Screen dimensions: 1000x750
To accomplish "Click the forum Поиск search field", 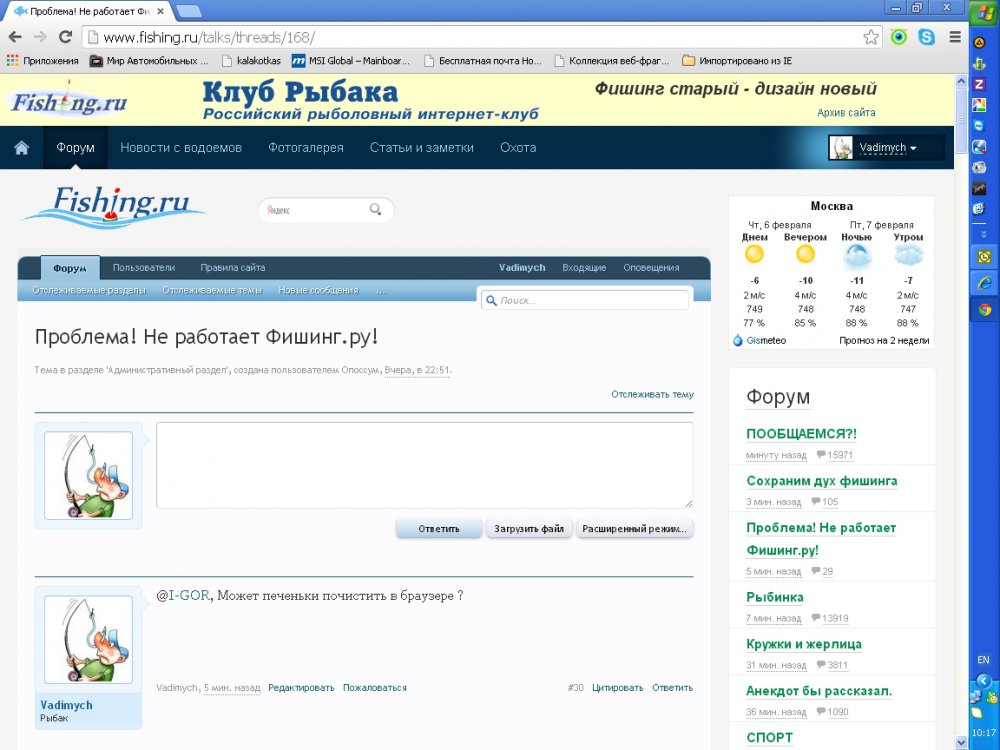I will [x=590, y=300].
